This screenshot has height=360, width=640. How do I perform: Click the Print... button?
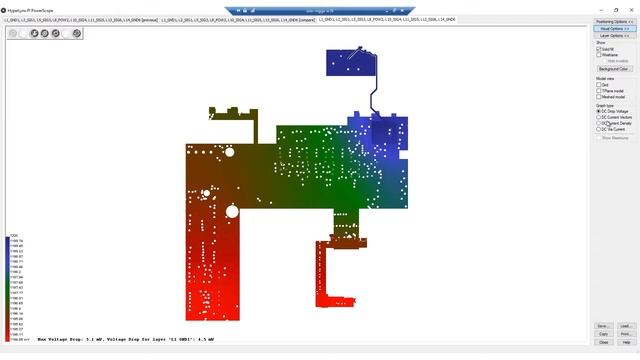coord(626,334)
